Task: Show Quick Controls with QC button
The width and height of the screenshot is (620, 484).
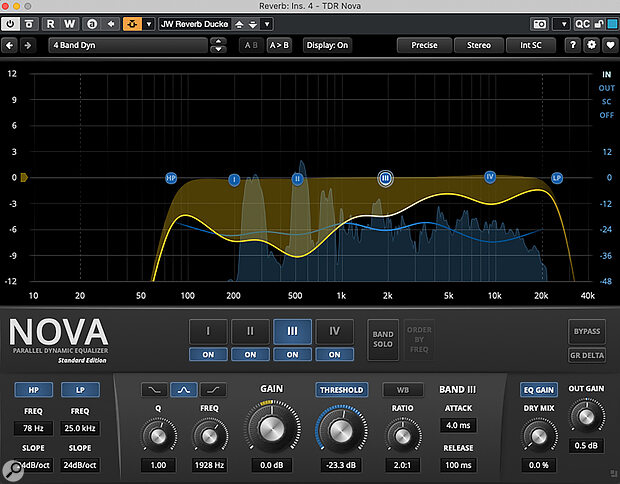Action: [x=582, y=24]
